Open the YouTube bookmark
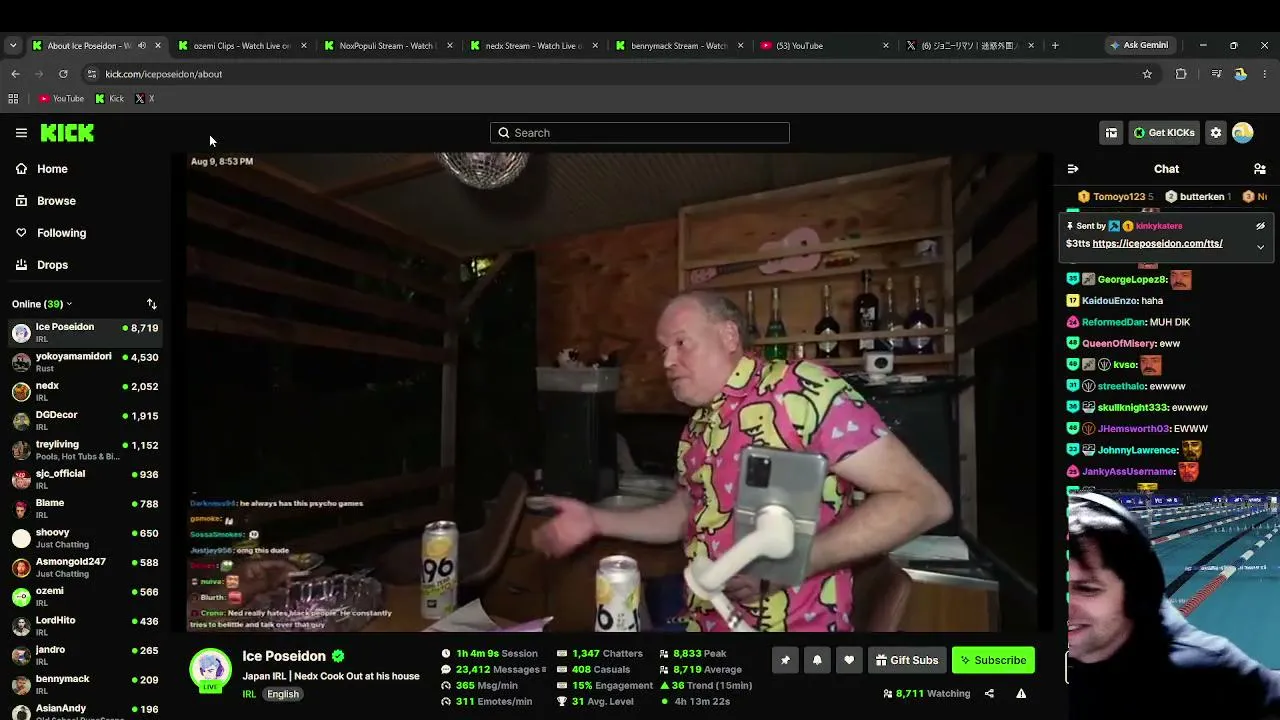This screenshot has height=720, width=1280. click(61, 98)
